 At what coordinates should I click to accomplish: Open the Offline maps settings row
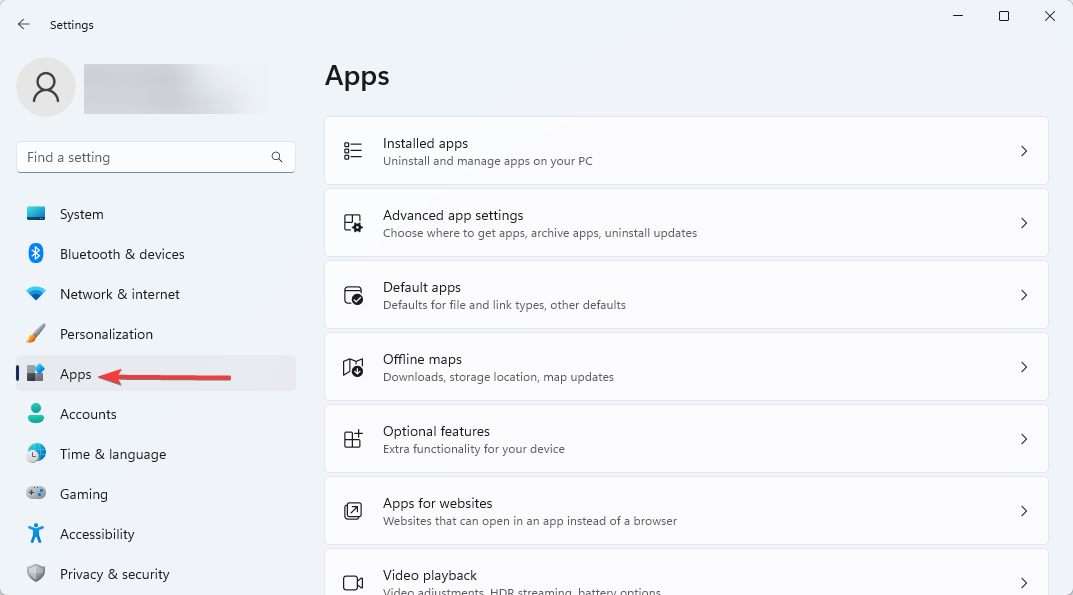point(686,367)
